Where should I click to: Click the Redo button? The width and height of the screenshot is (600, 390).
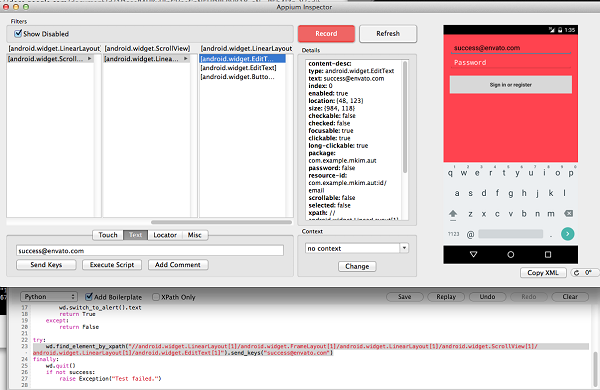click(528, 297)
